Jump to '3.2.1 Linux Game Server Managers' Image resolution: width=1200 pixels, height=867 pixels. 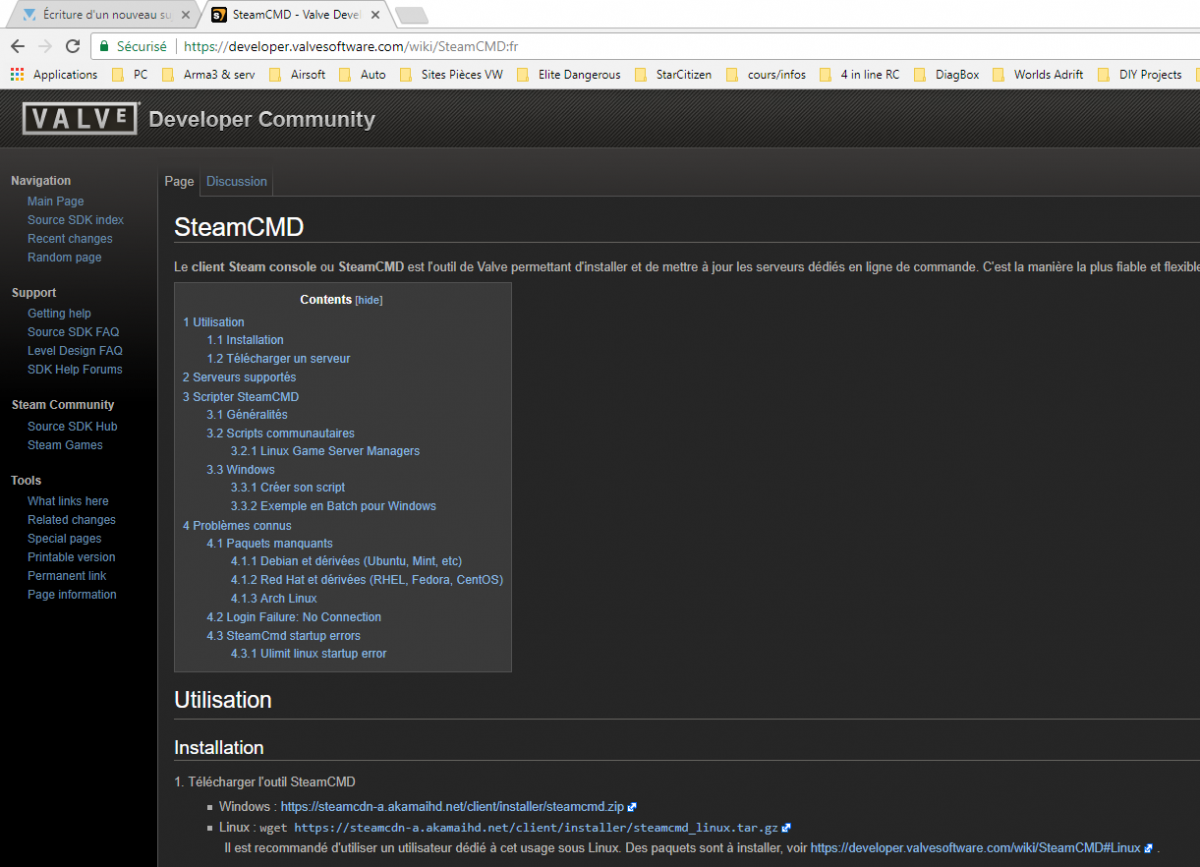point(325,451)
